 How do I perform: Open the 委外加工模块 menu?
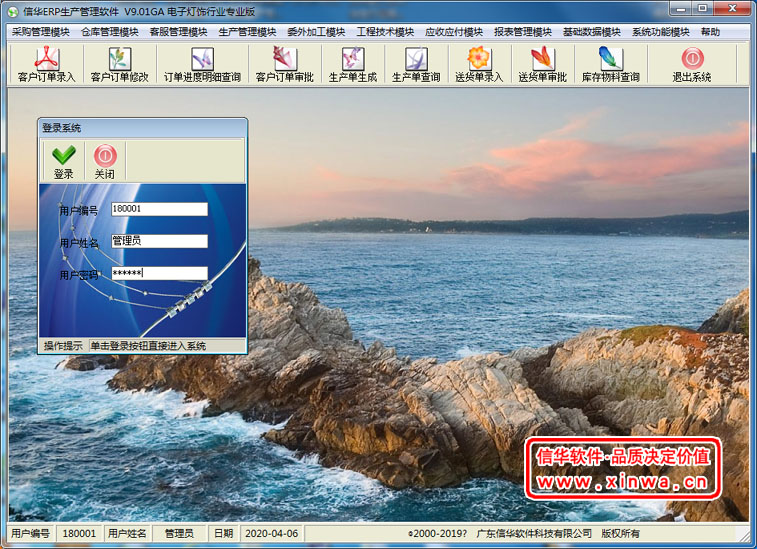(x=316, y=32)
